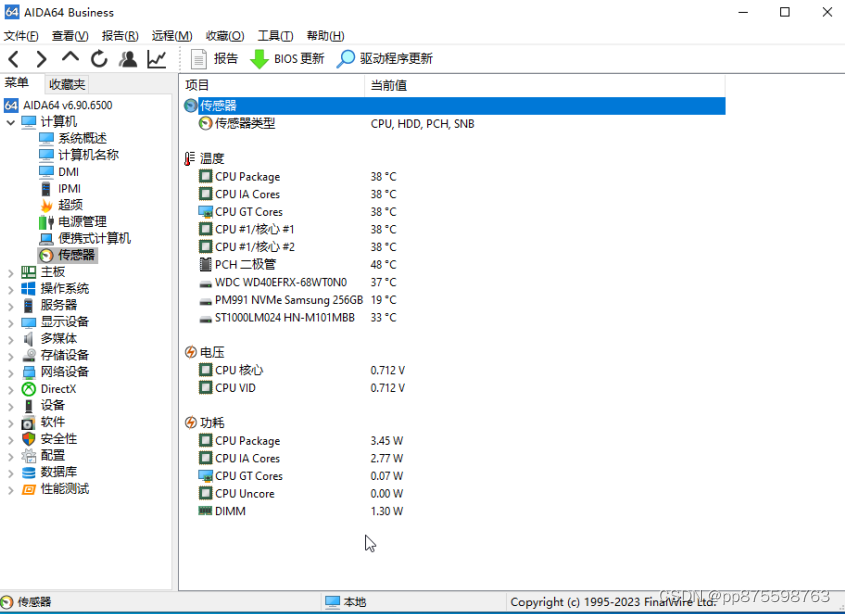This screenshot has width=845, height=614.
Task: Click the 存储设备 drive icon
Action: (x=29, y=356)
